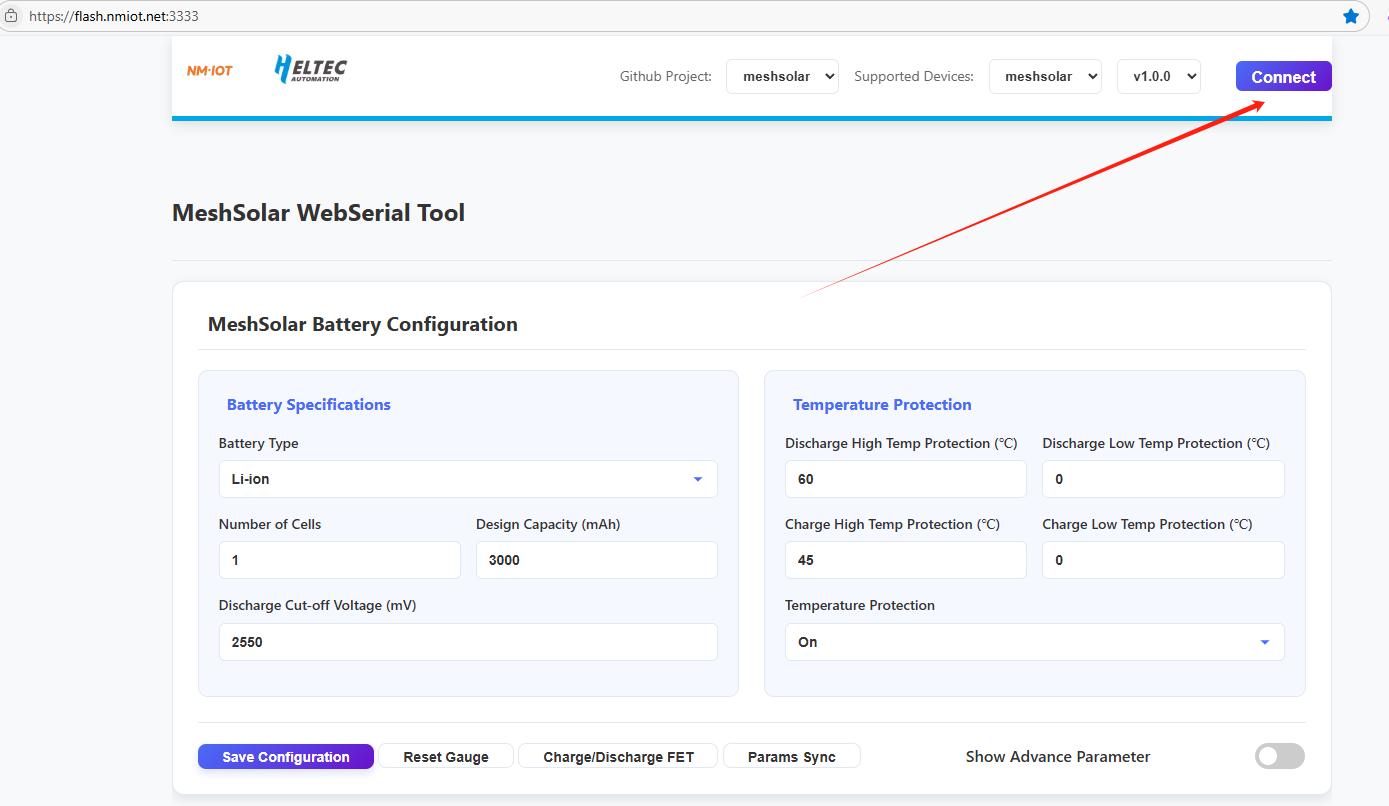Click the Heltec Automation logo
Image resolution: width=1389 pixels, height=806 pixels.
coord(311,69)
